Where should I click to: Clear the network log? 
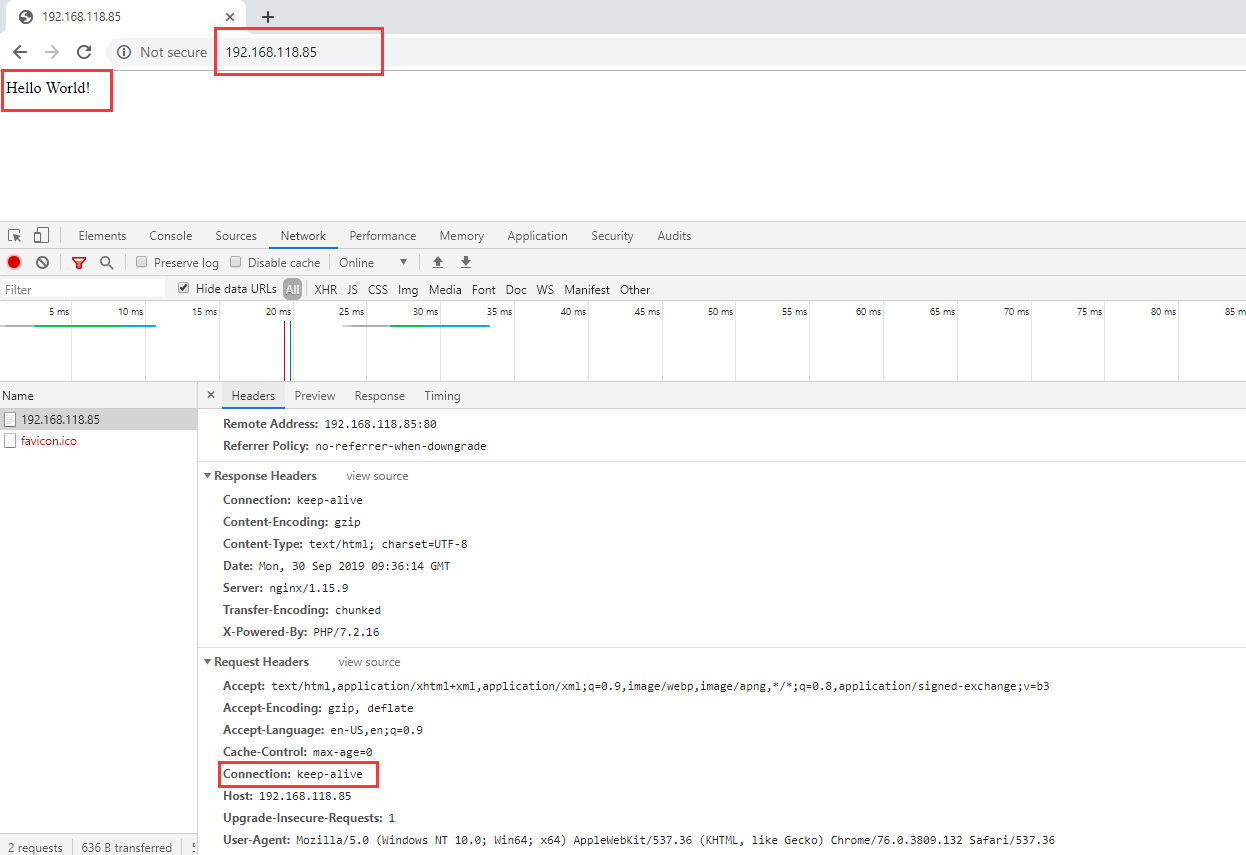pos(42,262)
